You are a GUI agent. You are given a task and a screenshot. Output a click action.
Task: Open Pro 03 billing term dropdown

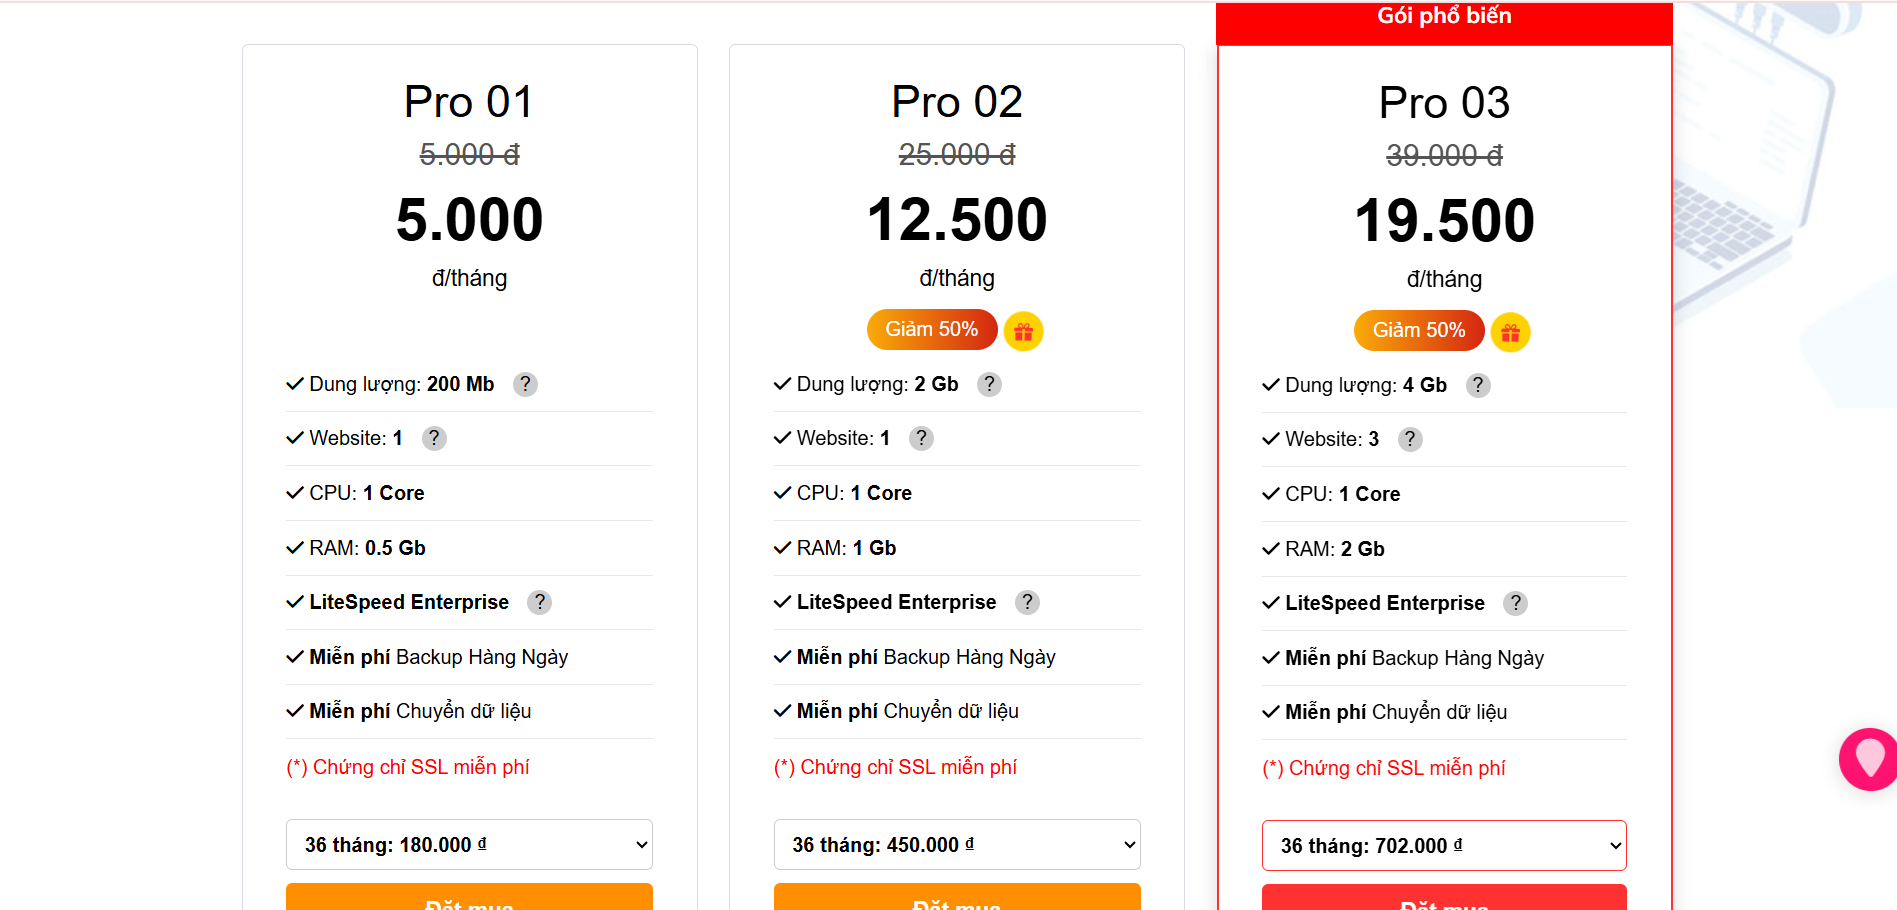pos(1444,846)
